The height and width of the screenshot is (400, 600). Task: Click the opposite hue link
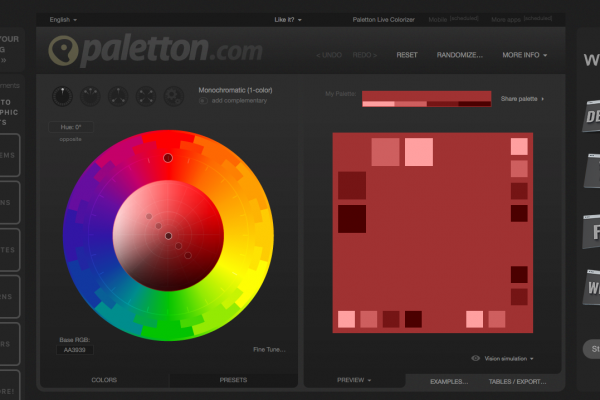70,139
